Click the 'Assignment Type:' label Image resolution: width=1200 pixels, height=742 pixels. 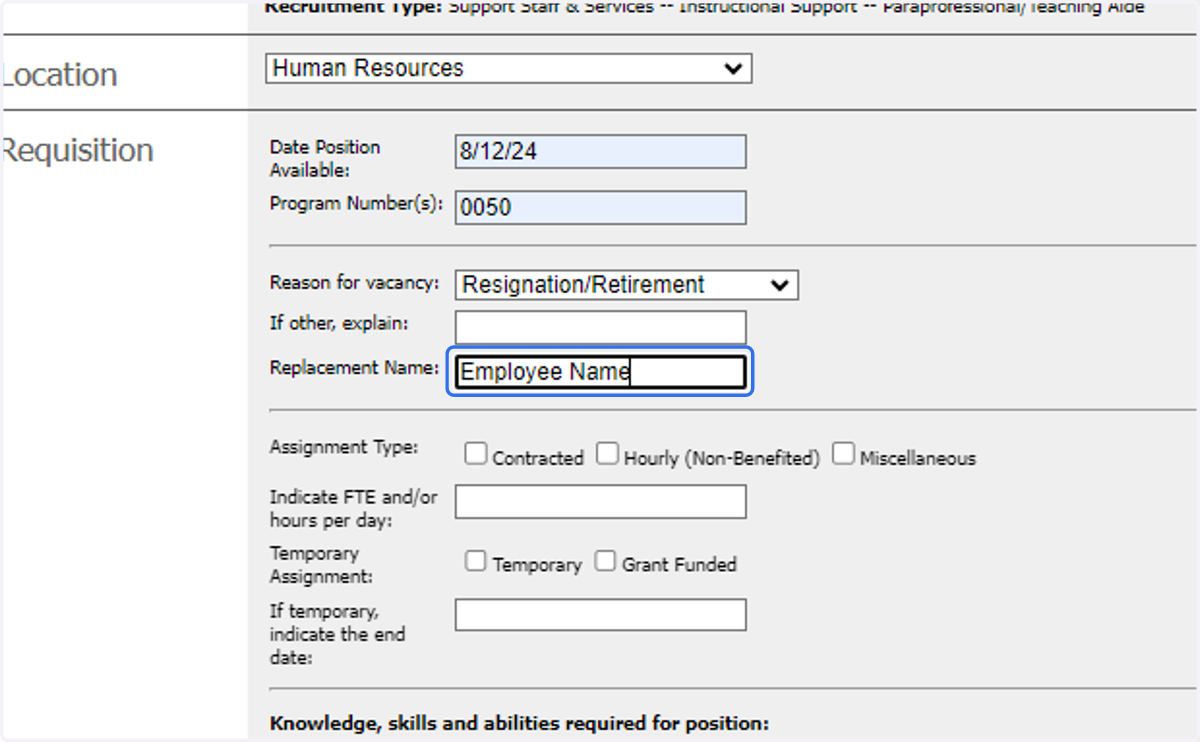click(x=344, y=447)
